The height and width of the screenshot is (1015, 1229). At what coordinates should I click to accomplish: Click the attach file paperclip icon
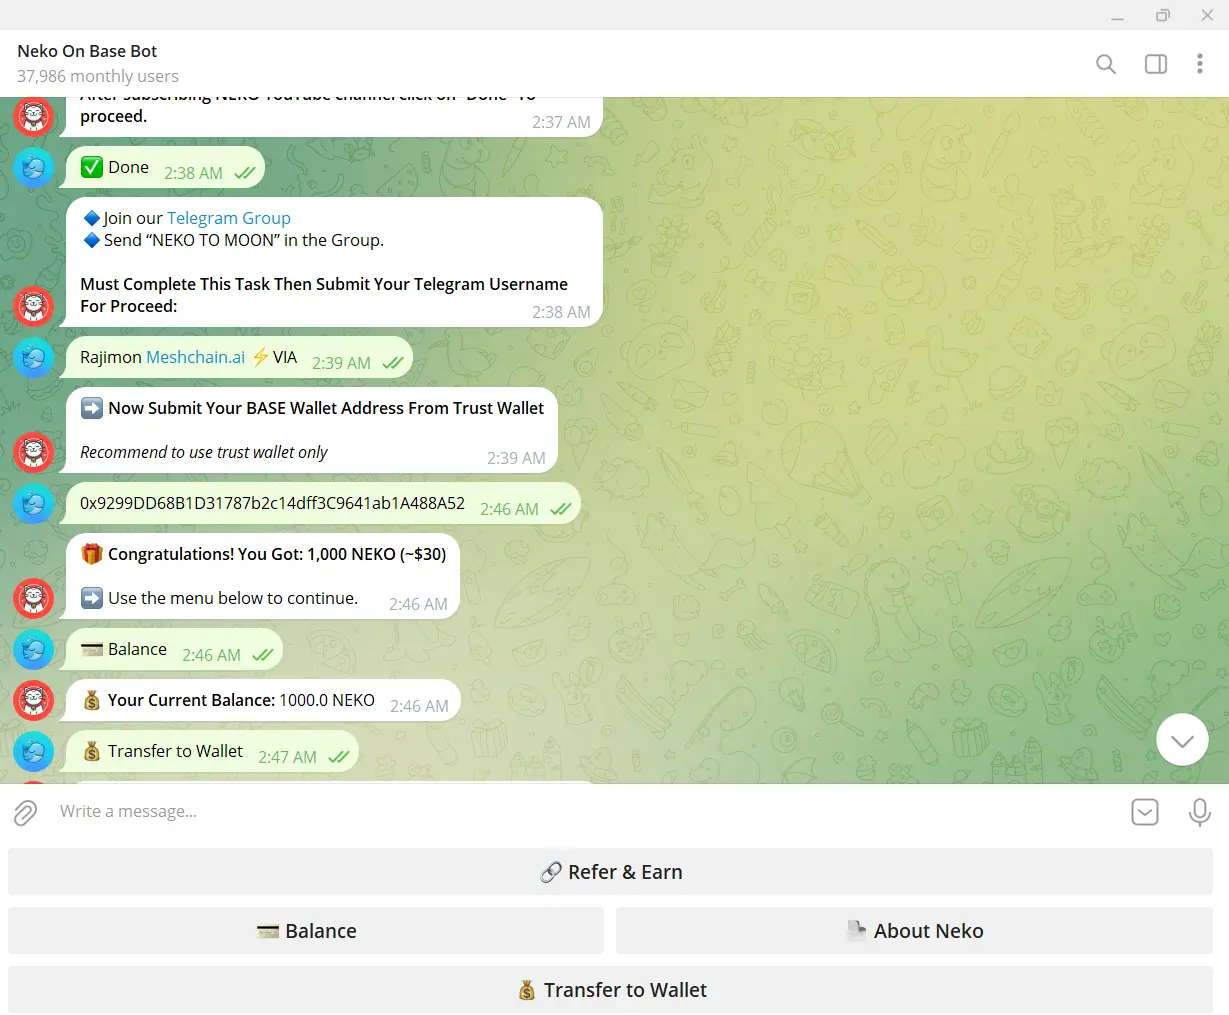[x=25, y=812]
